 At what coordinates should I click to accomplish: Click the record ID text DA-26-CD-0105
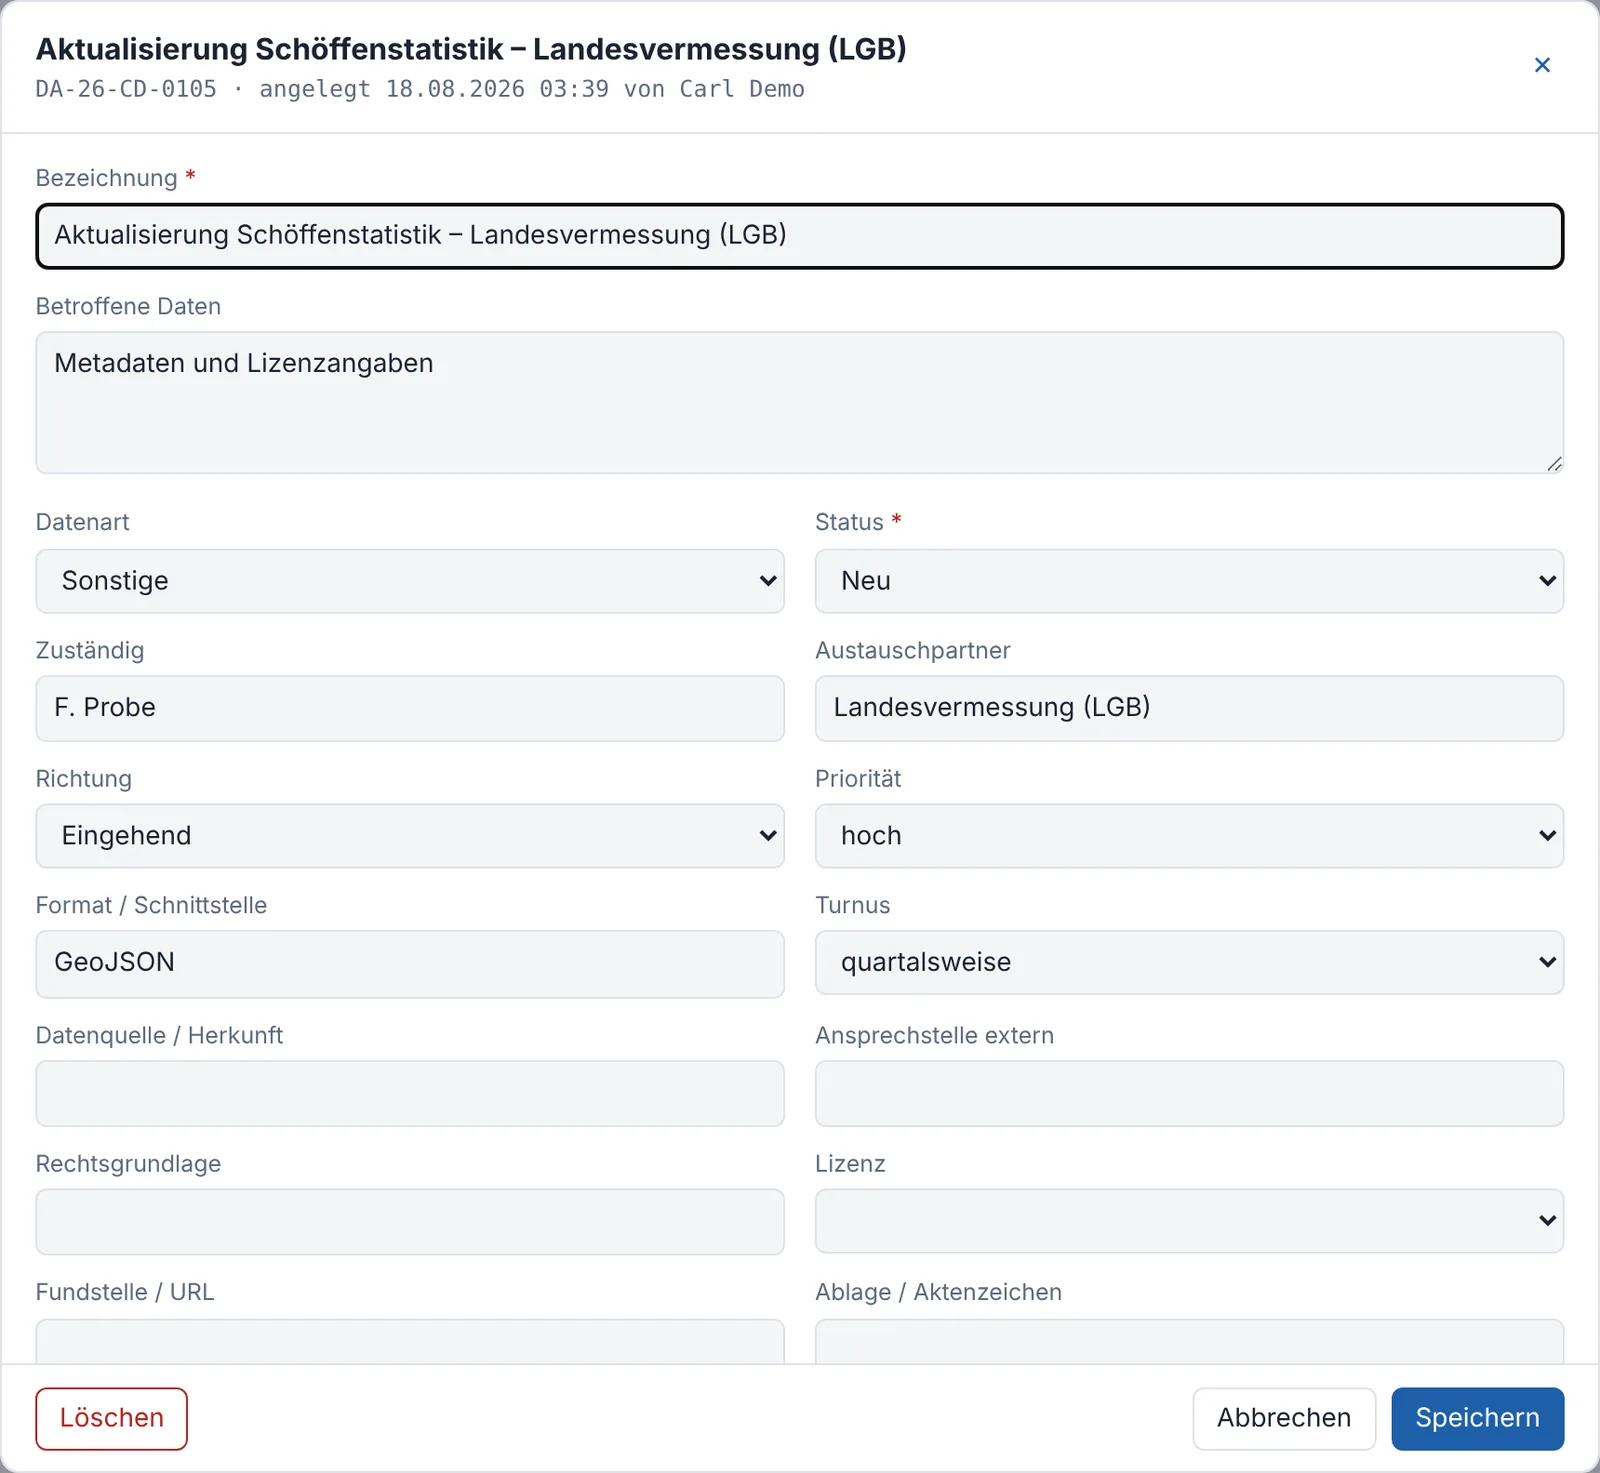pos(126,89)
